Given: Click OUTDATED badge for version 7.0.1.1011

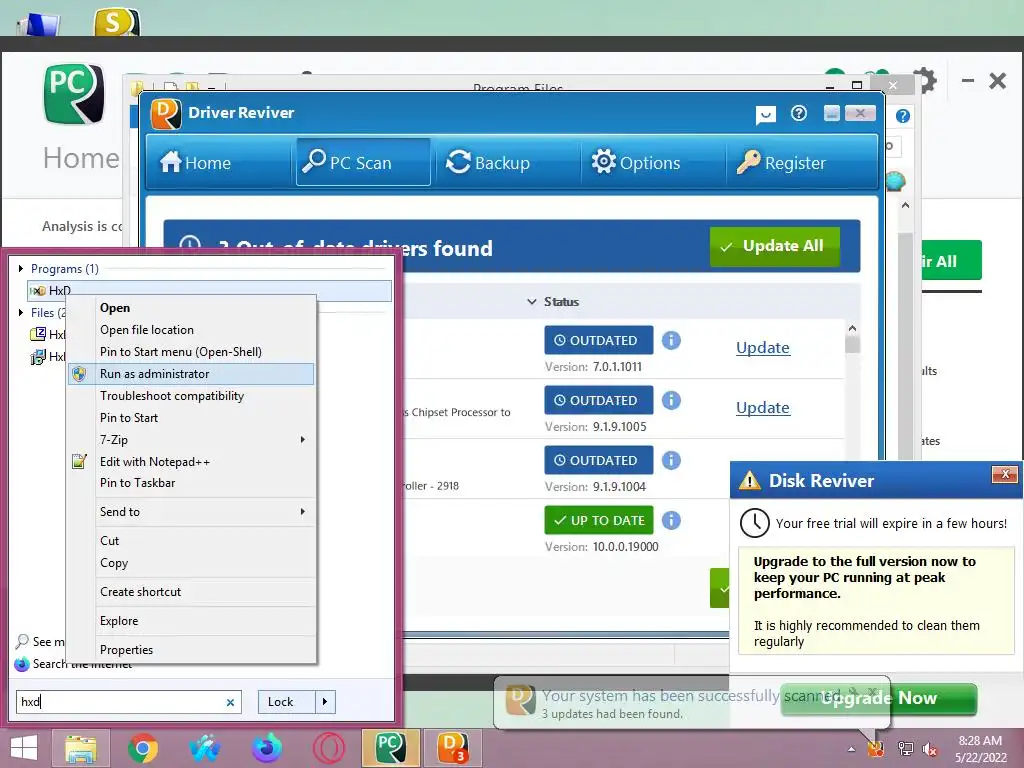Looking at the screenshot, I should click(599, 340).
